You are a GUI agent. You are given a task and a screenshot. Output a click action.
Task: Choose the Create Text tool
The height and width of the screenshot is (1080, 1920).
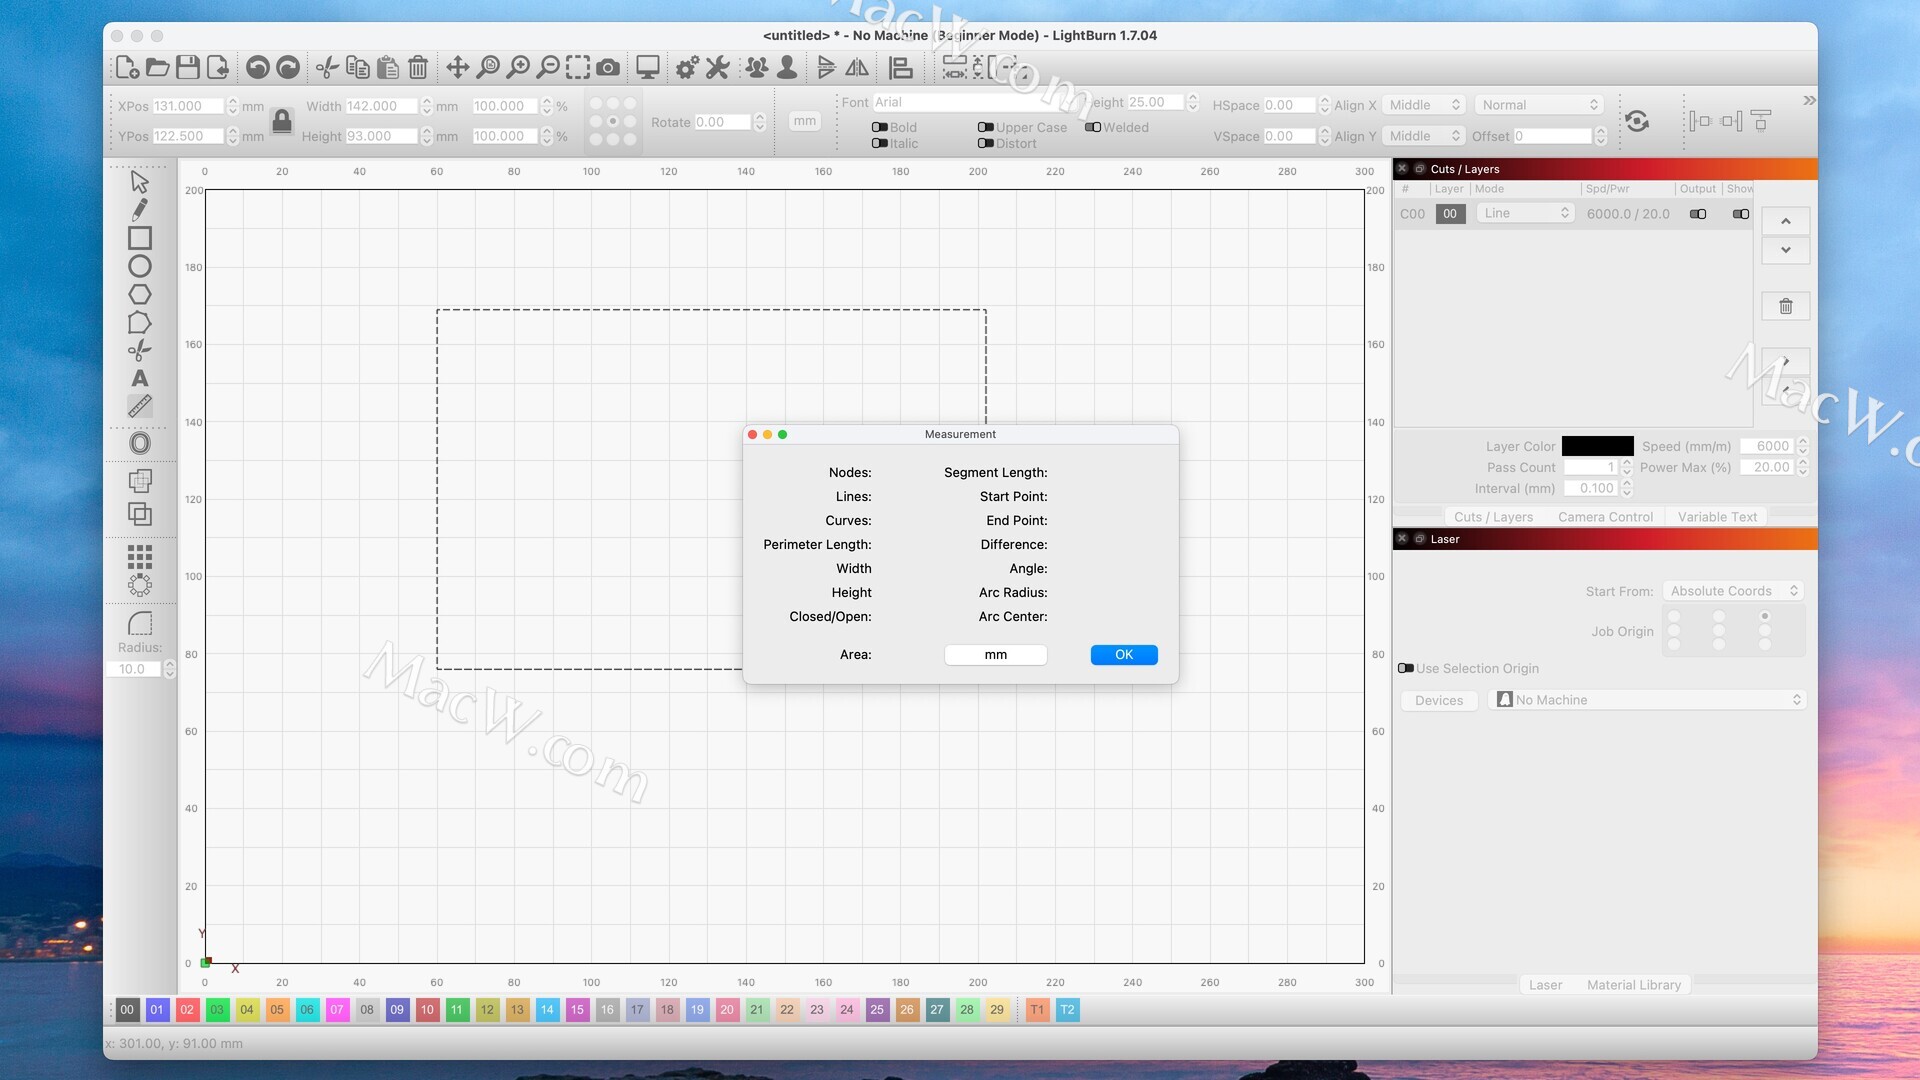pos(140,378)
